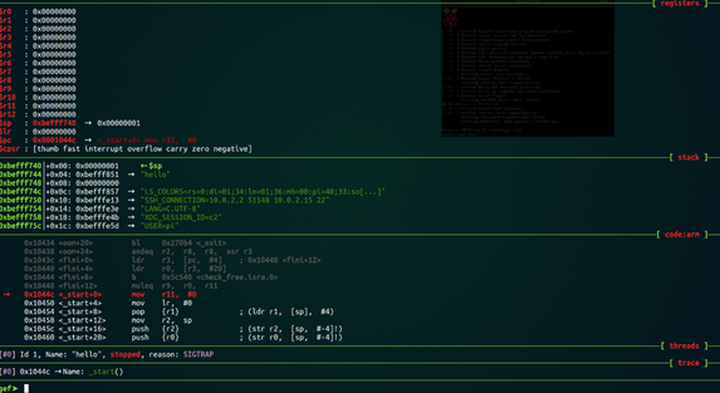Click the threads section header label
This screenshot has height=393, width=720.
684,346
